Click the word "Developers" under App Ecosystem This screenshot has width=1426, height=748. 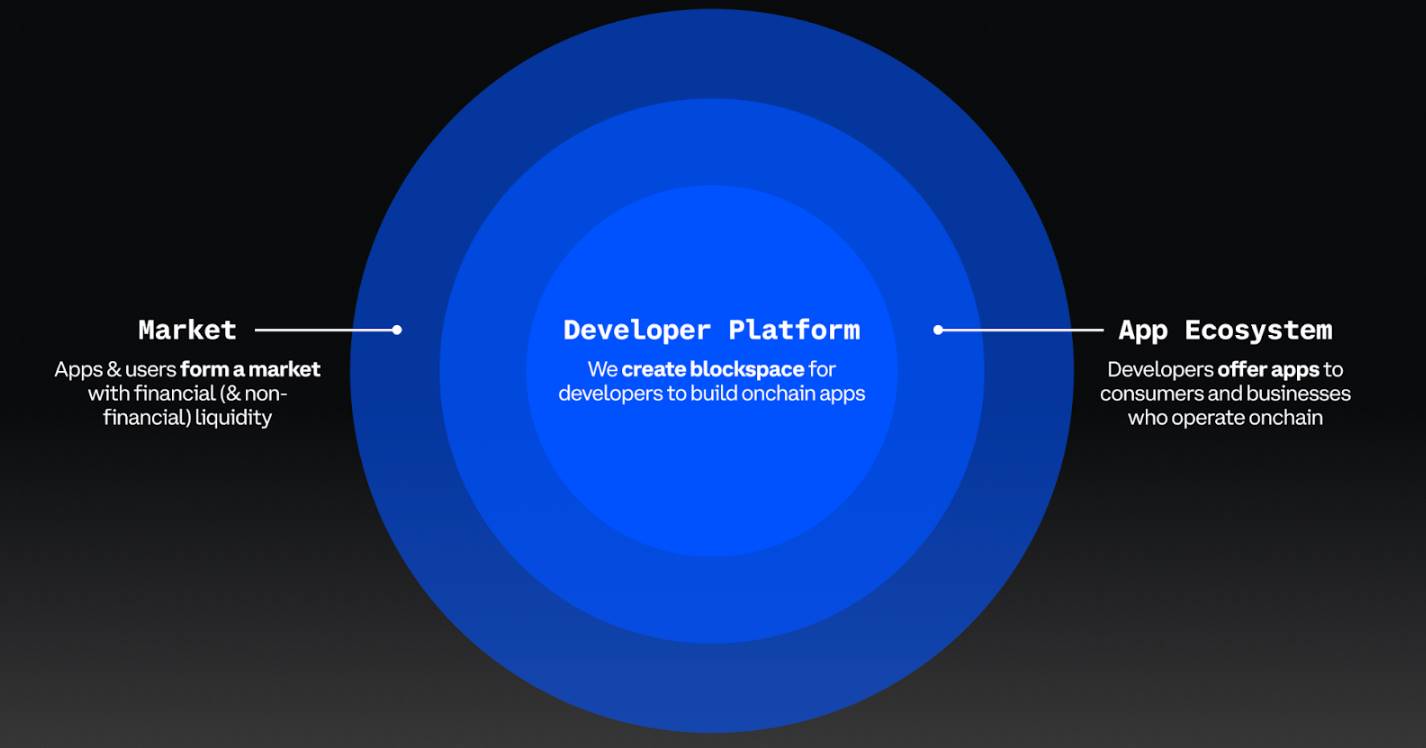point(1160,370)
